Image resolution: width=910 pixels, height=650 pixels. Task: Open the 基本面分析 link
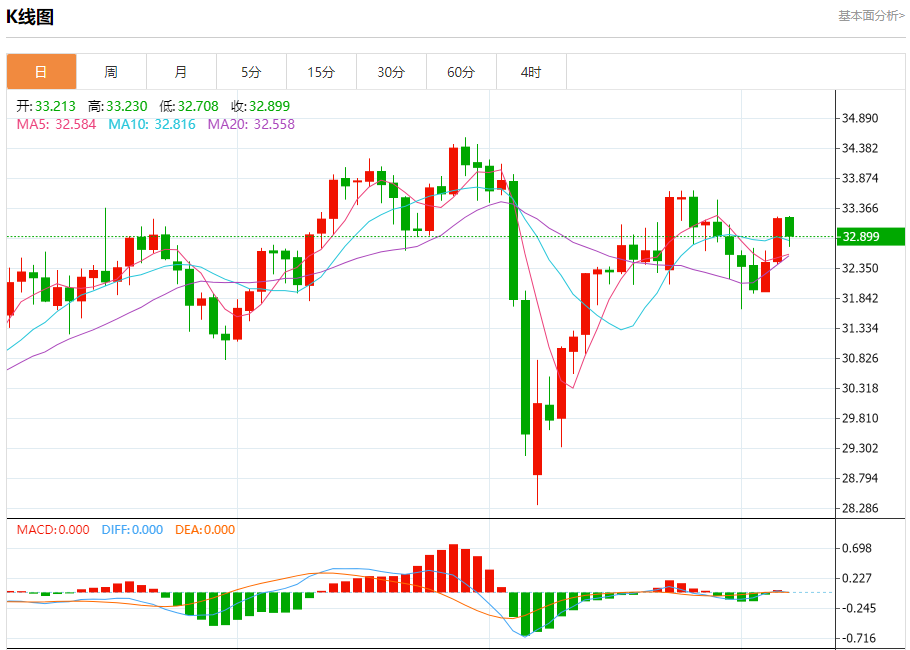(871, 16)
